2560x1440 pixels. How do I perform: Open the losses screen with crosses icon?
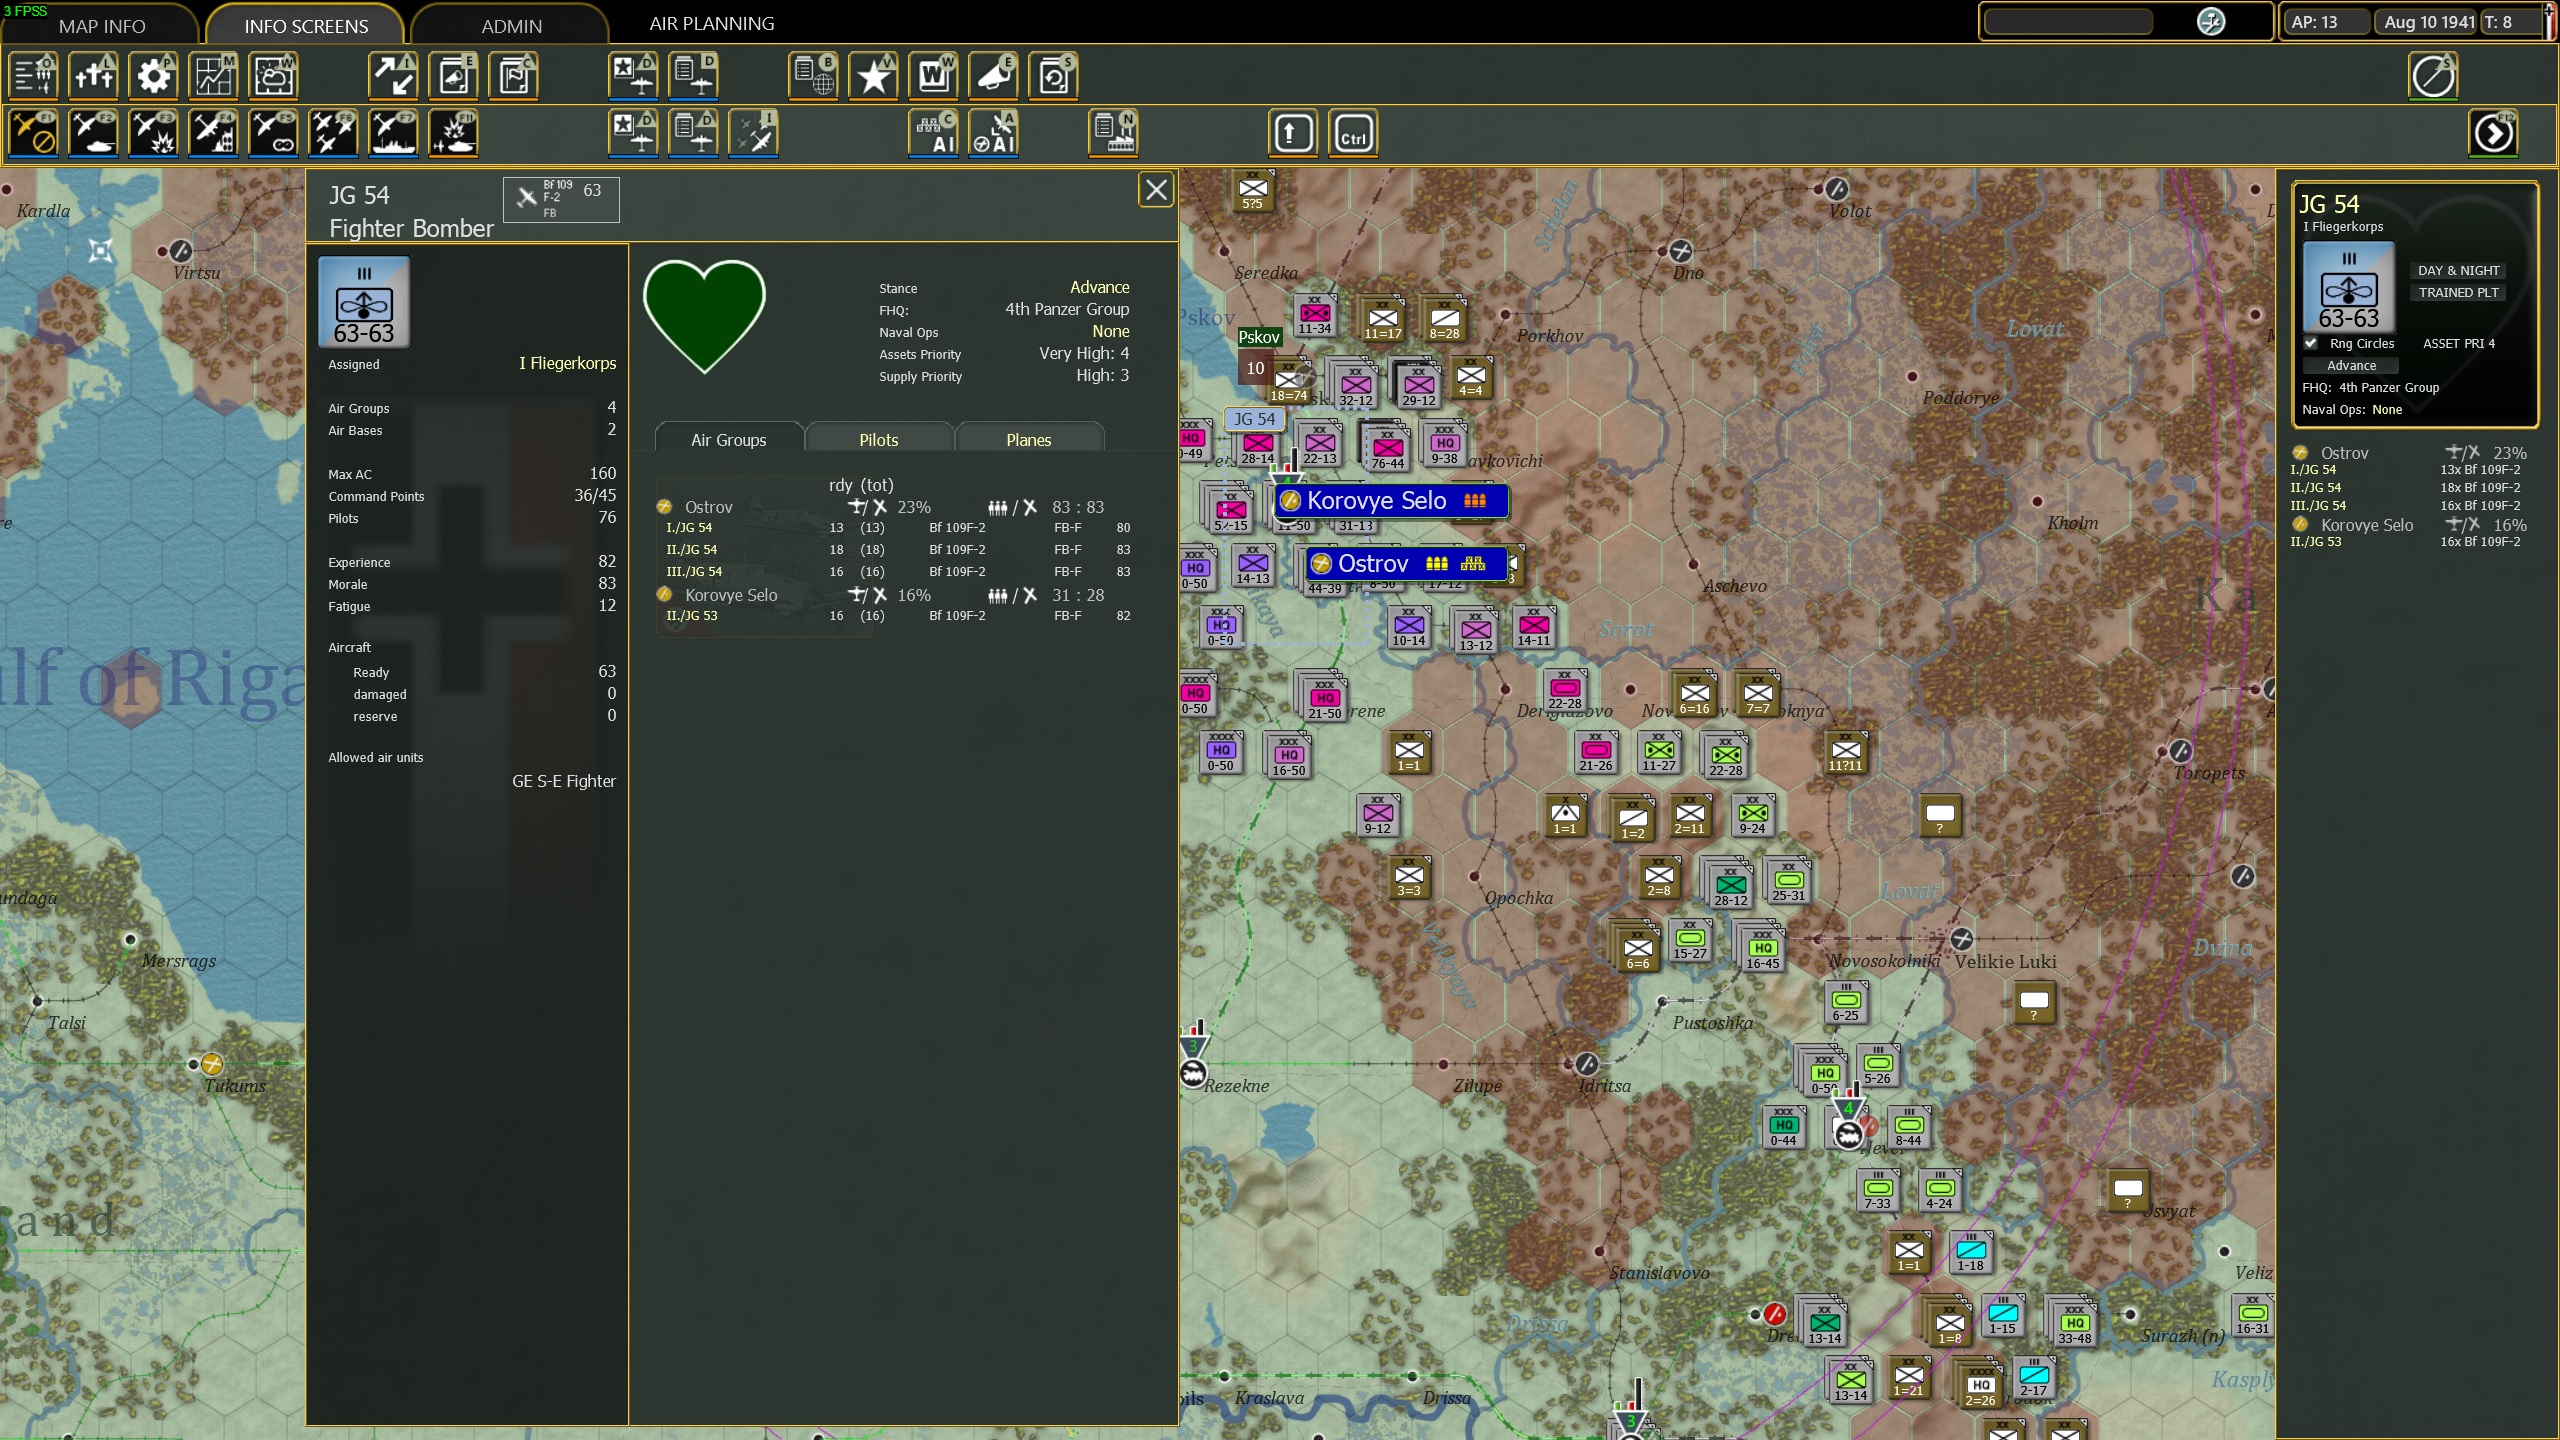[x=94, y=76]
